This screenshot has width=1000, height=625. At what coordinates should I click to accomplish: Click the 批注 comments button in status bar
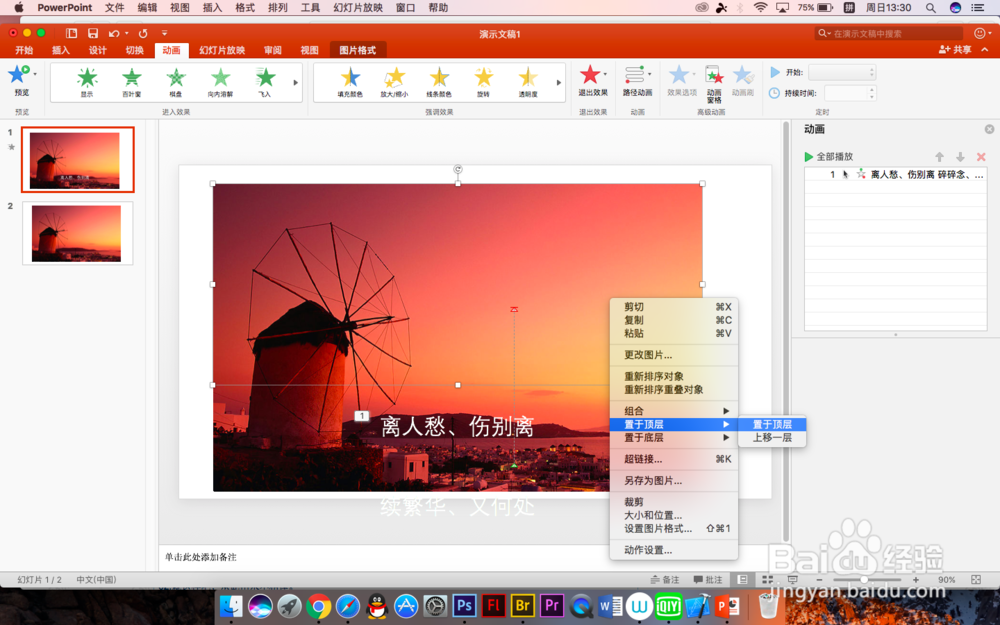pyautogui.click(x=708, y=580)
